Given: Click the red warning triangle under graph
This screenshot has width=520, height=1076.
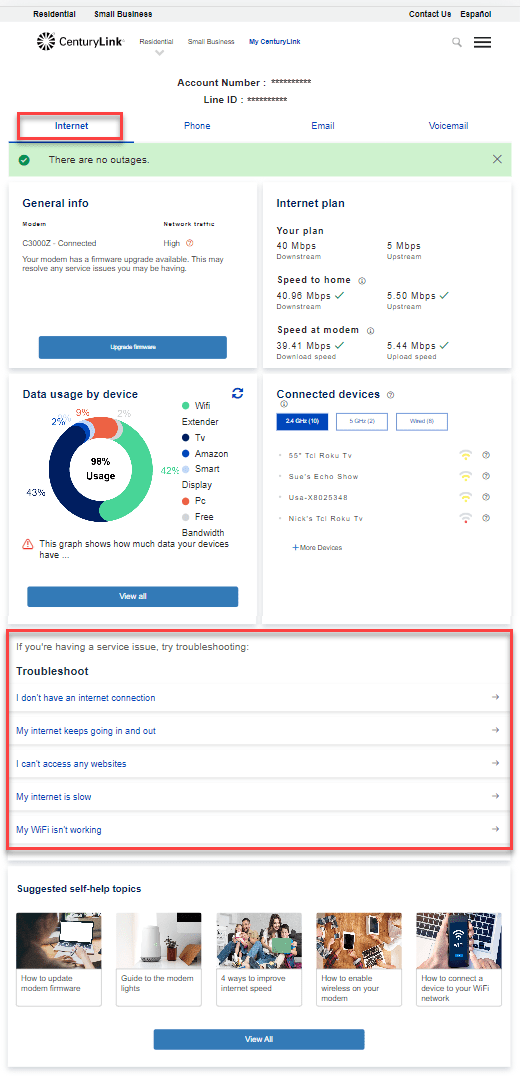Looking at the screenshot, I should [27, 544].
